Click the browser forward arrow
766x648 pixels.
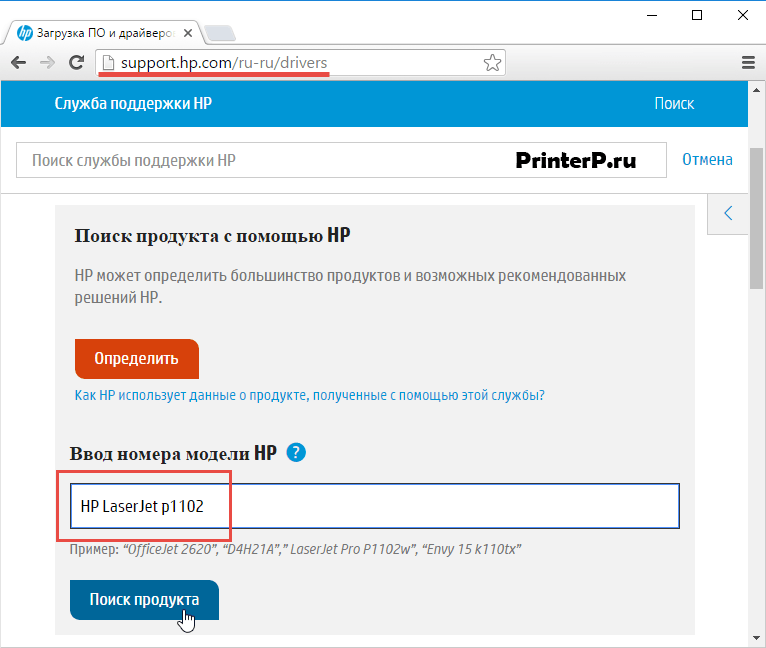point(47,63)
